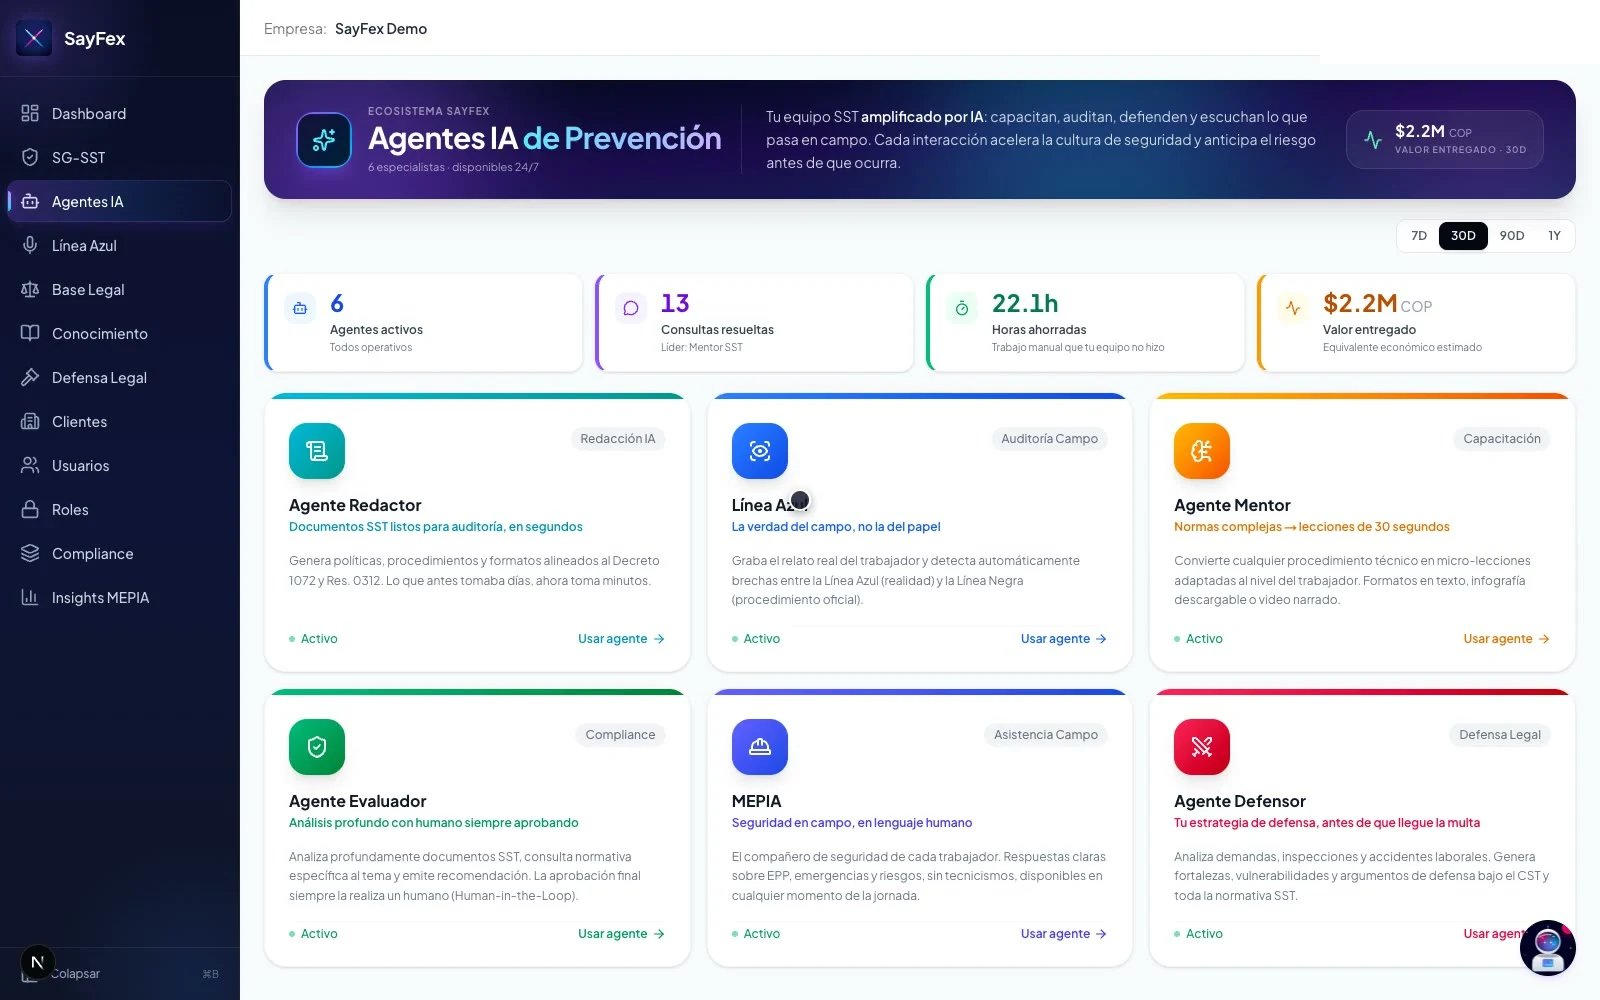1600x1000 pixels.
Task: Click the Agentes IA robot icon
Action: [30, 201]
